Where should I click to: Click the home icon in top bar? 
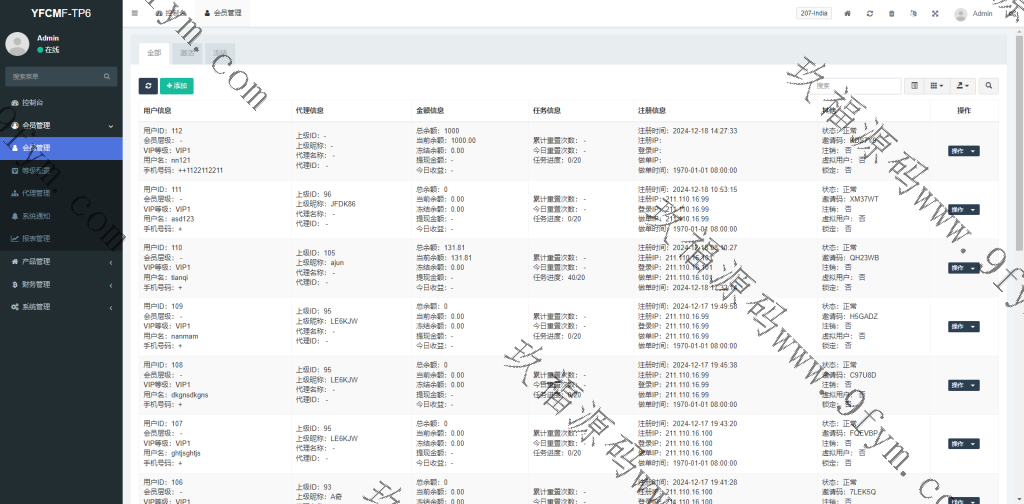pos(848,14)
